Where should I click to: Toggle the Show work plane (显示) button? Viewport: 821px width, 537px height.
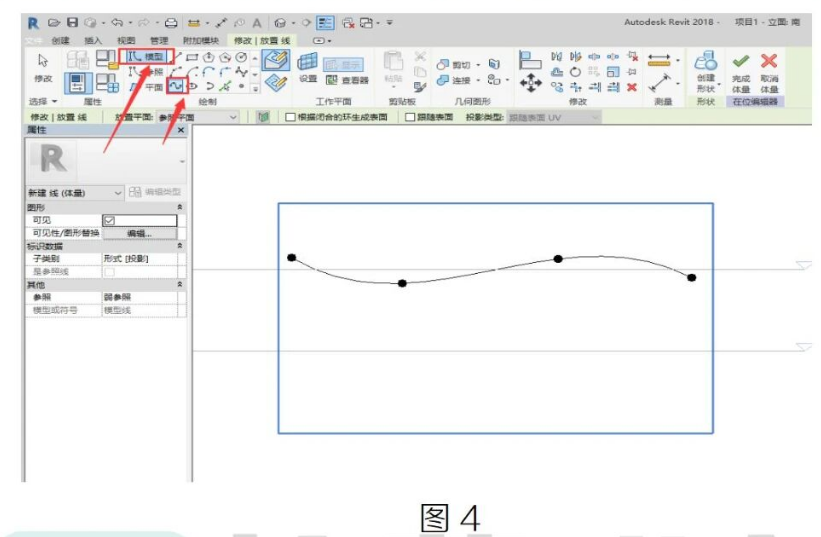343,64
